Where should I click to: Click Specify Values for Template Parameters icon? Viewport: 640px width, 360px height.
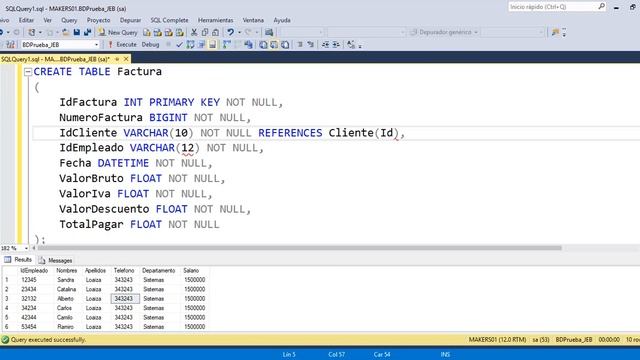pos(351,44)
